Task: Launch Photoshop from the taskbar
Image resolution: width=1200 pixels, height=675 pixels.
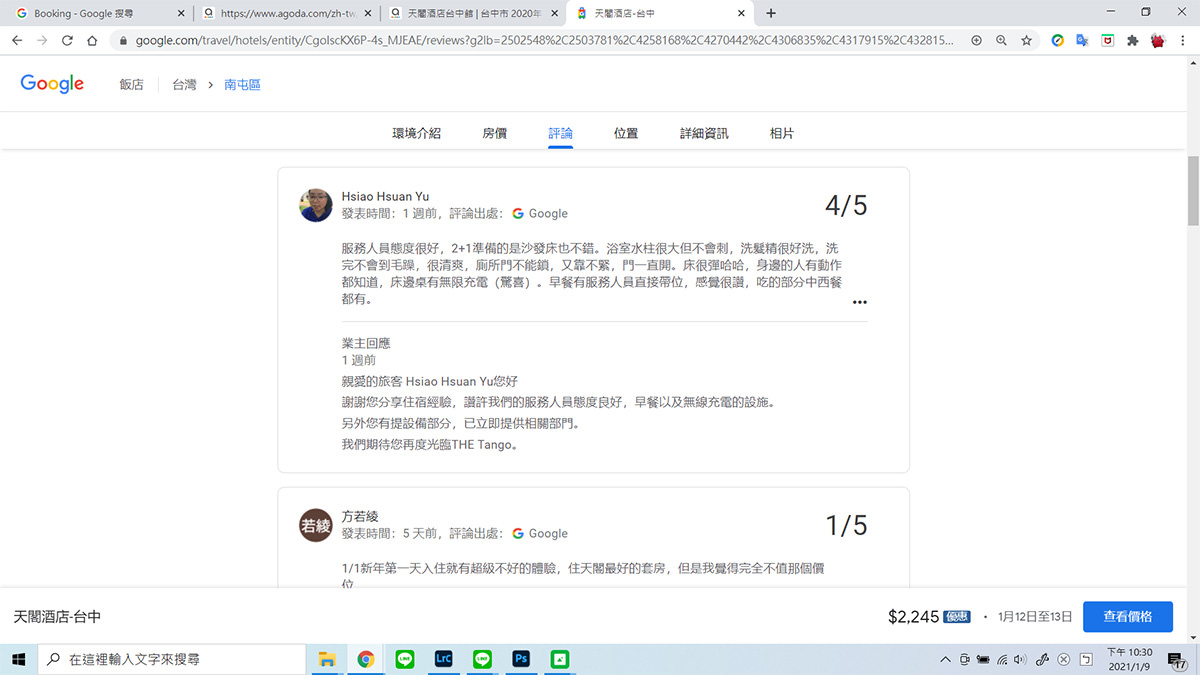Action: point(521,659)
